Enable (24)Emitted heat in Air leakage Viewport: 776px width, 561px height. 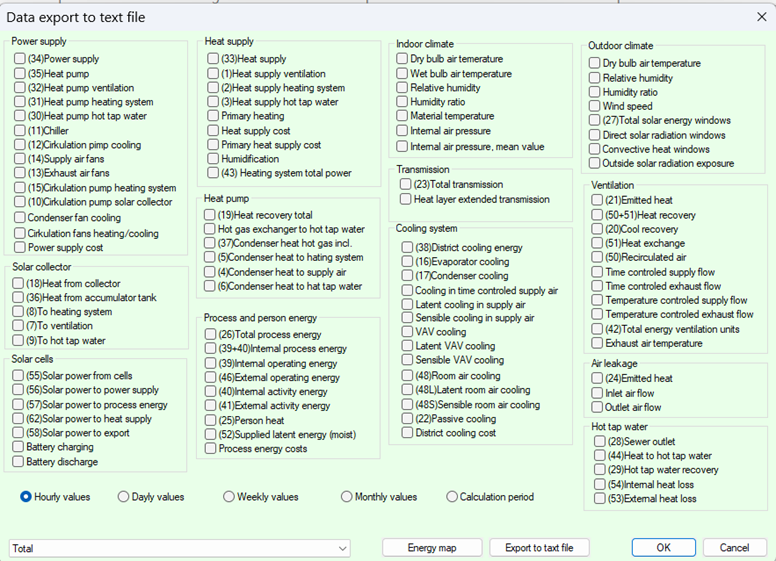[599, 379]
